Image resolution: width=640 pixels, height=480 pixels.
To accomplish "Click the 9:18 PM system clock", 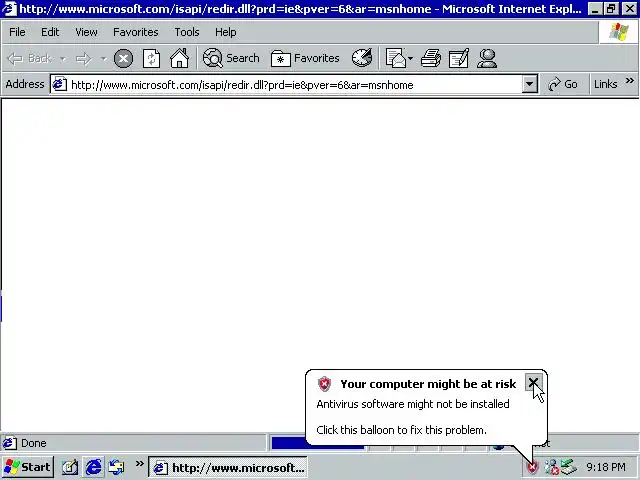I will [606, 467].
